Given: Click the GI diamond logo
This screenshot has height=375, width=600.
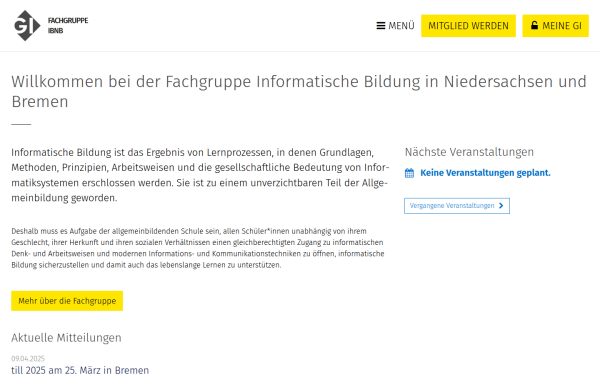Looking at the screenshot, I should [27, 26].
